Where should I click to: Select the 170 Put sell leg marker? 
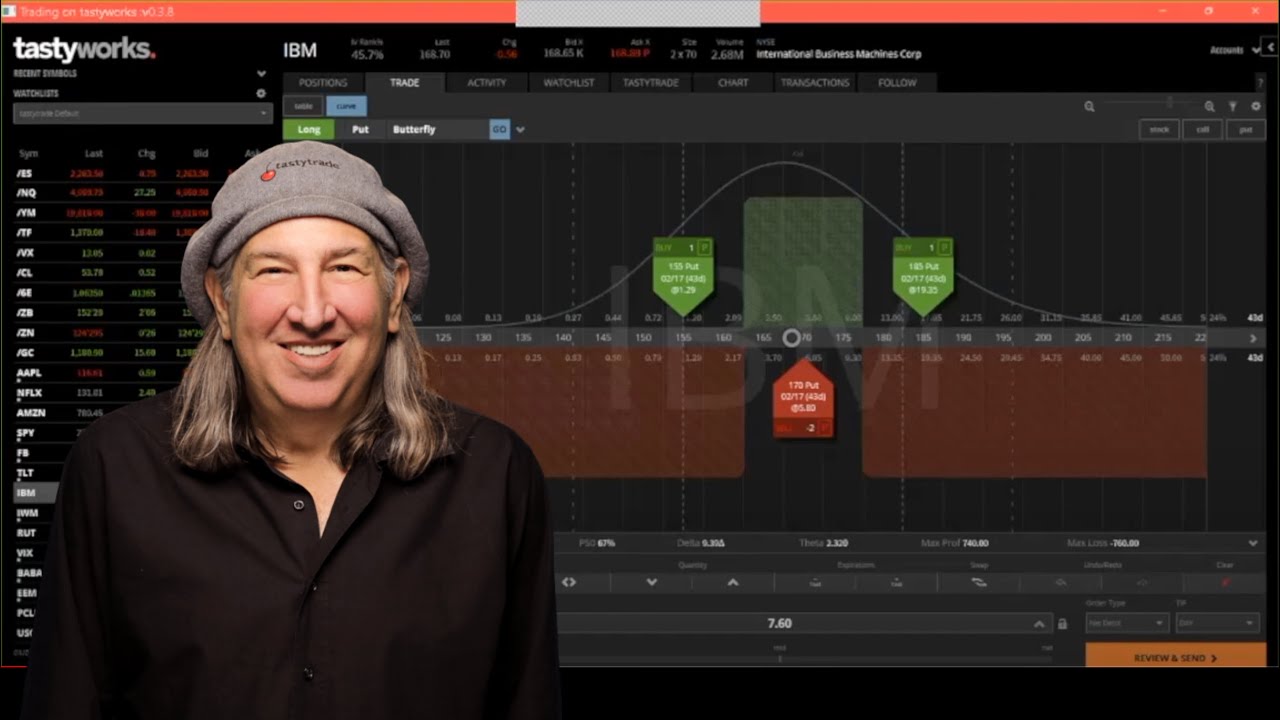(x=803, y=400)
